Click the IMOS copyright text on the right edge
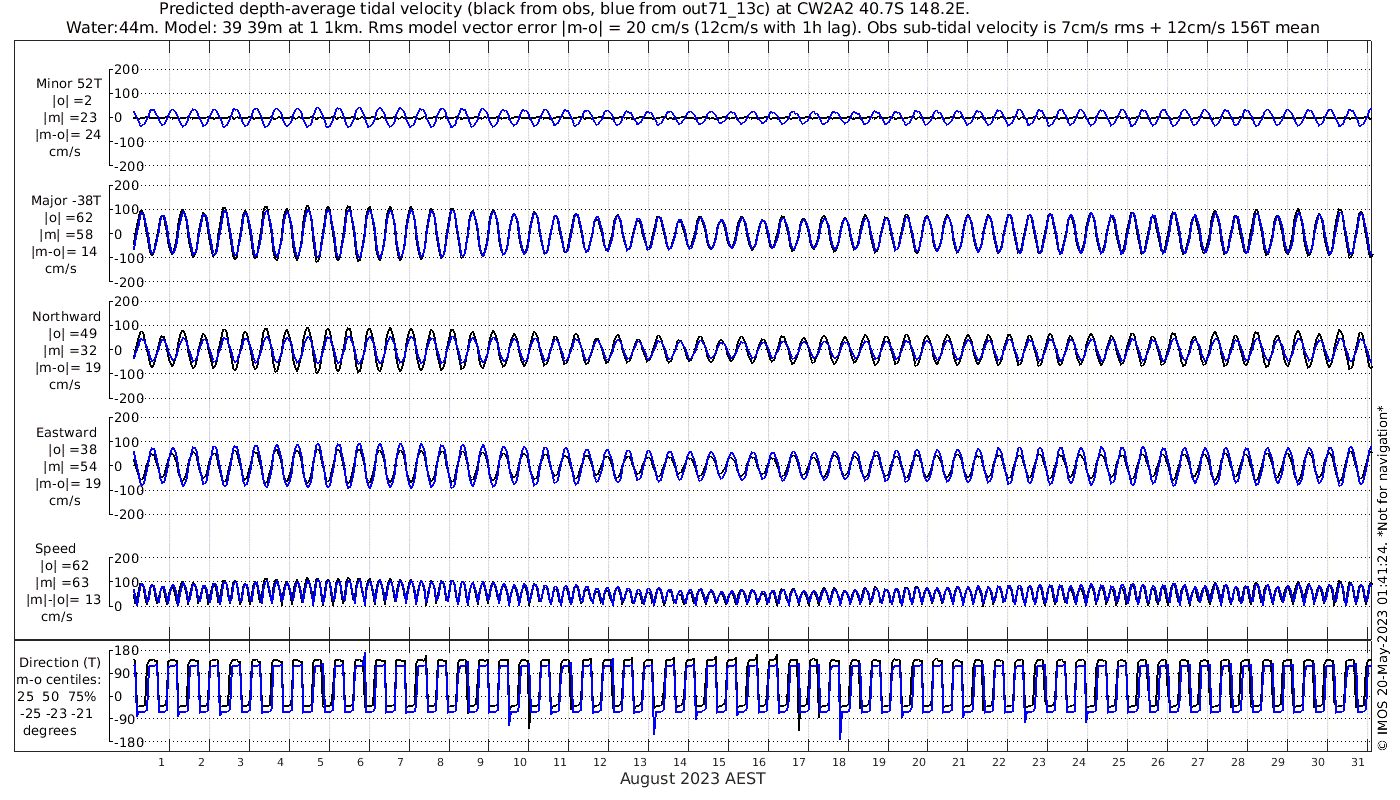The image size is (1400, 800). (1383, 578)
